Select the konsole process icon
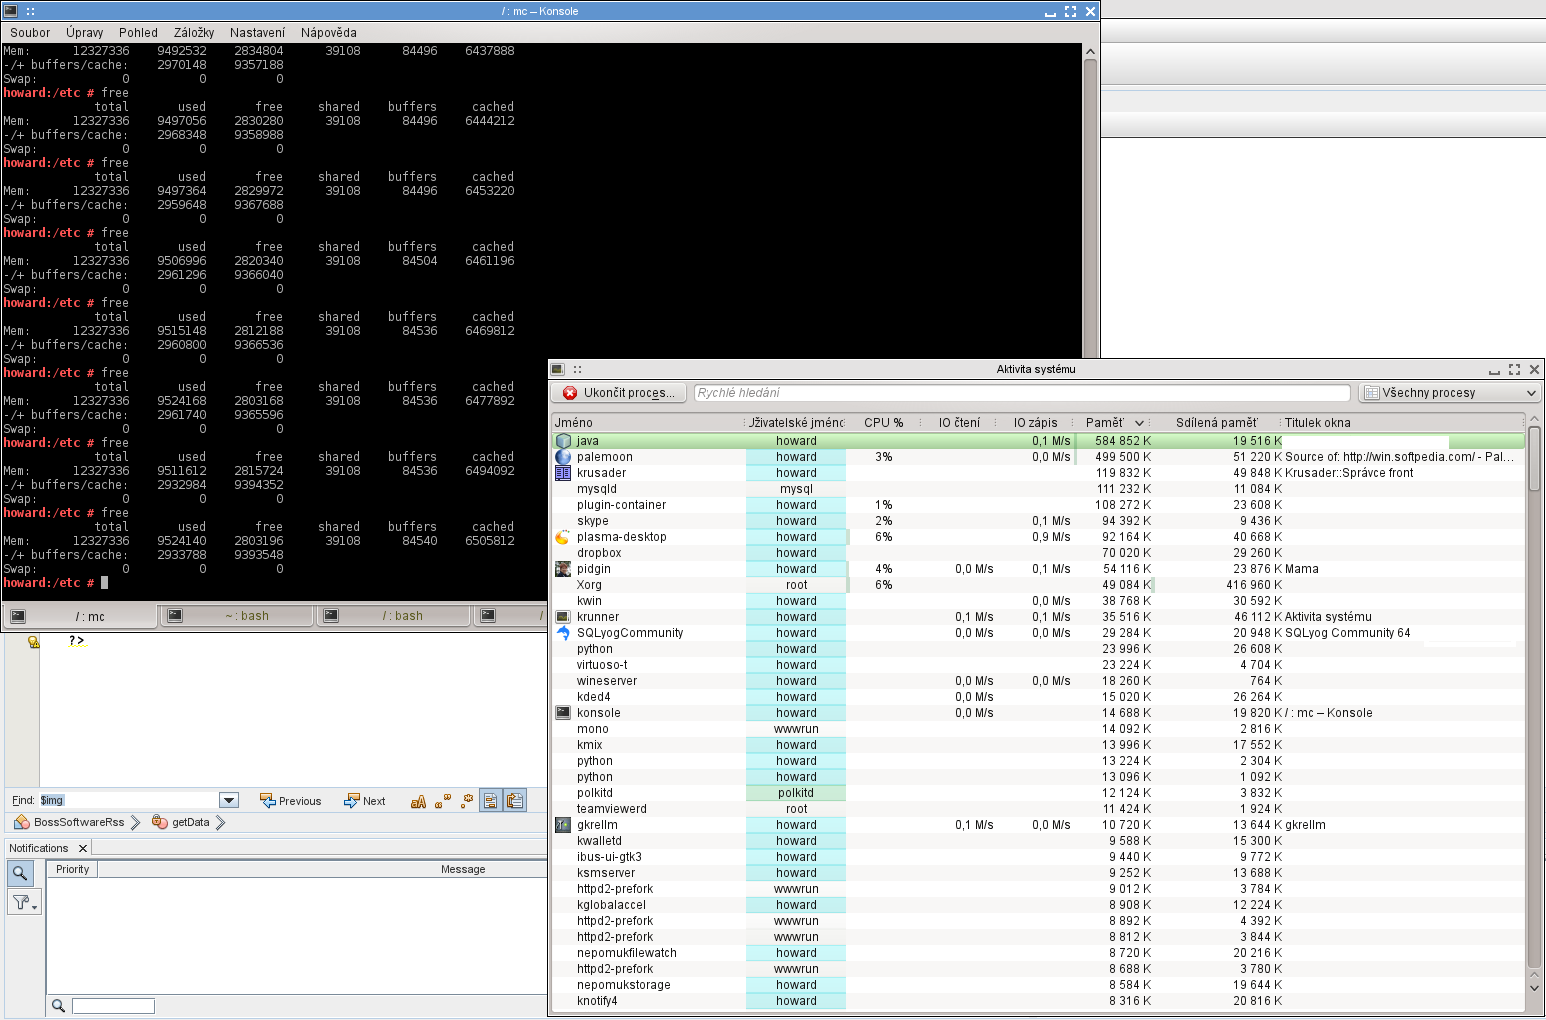The height and width of the screenshot is (1020, 1546). coord(563,713)
